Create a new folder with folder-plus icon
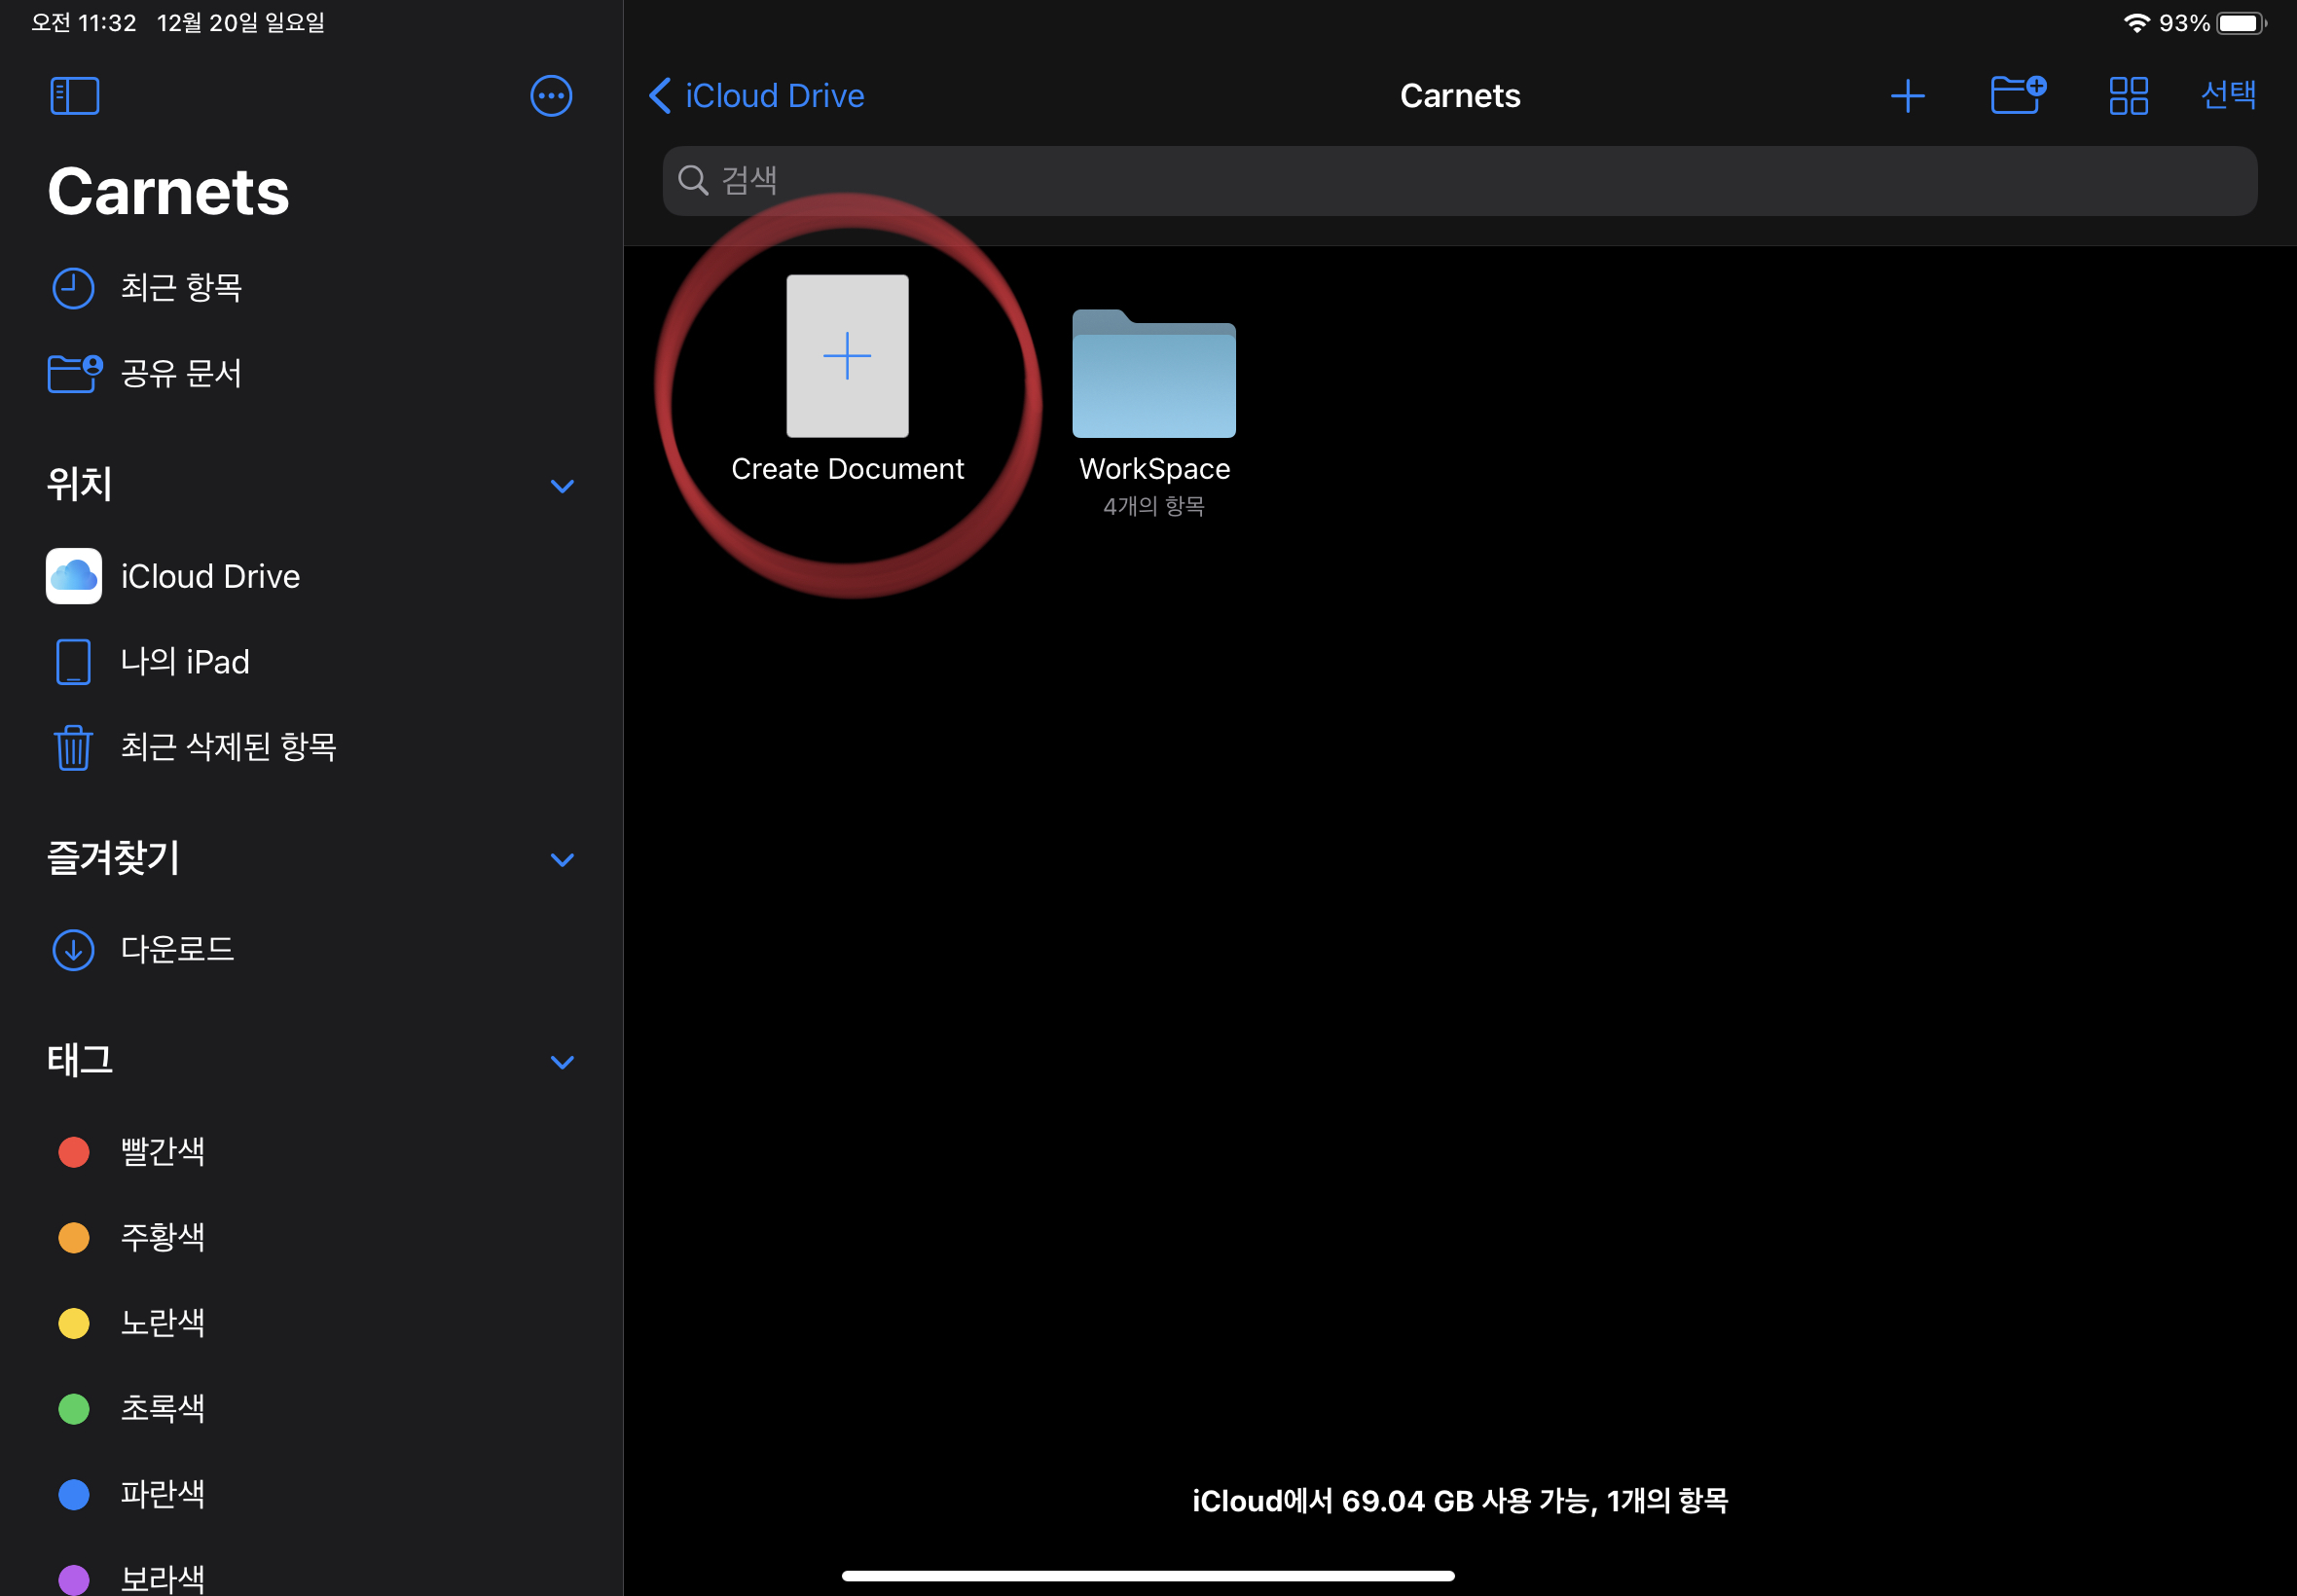The height and width of the screenshot is (1596, 2297). pos(2017,96)
